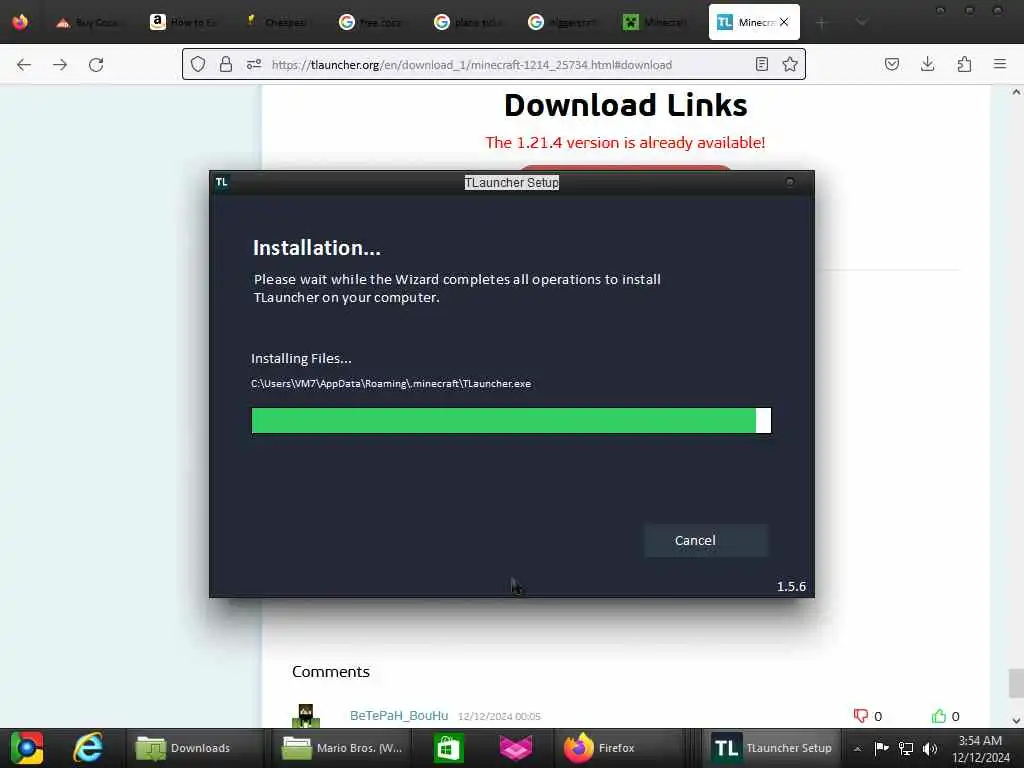Open the site permissions icon in address bar
This screenshot has width=1024, height=768.
254,64
